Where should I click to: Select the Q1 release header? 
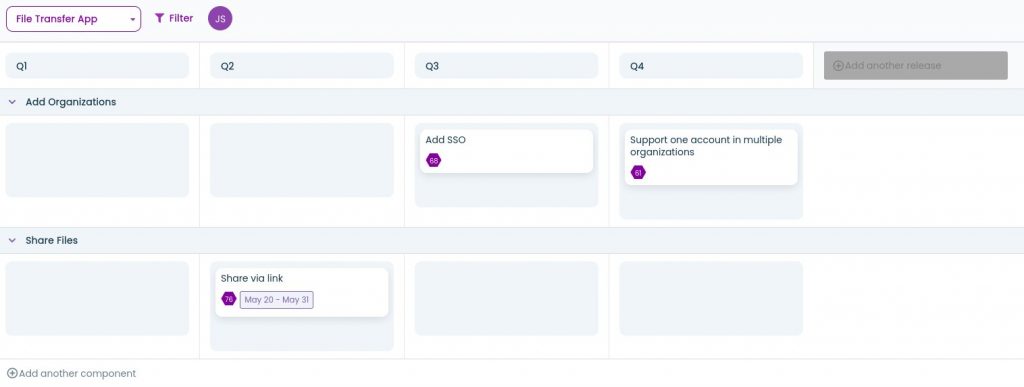[x=97, y=66]
